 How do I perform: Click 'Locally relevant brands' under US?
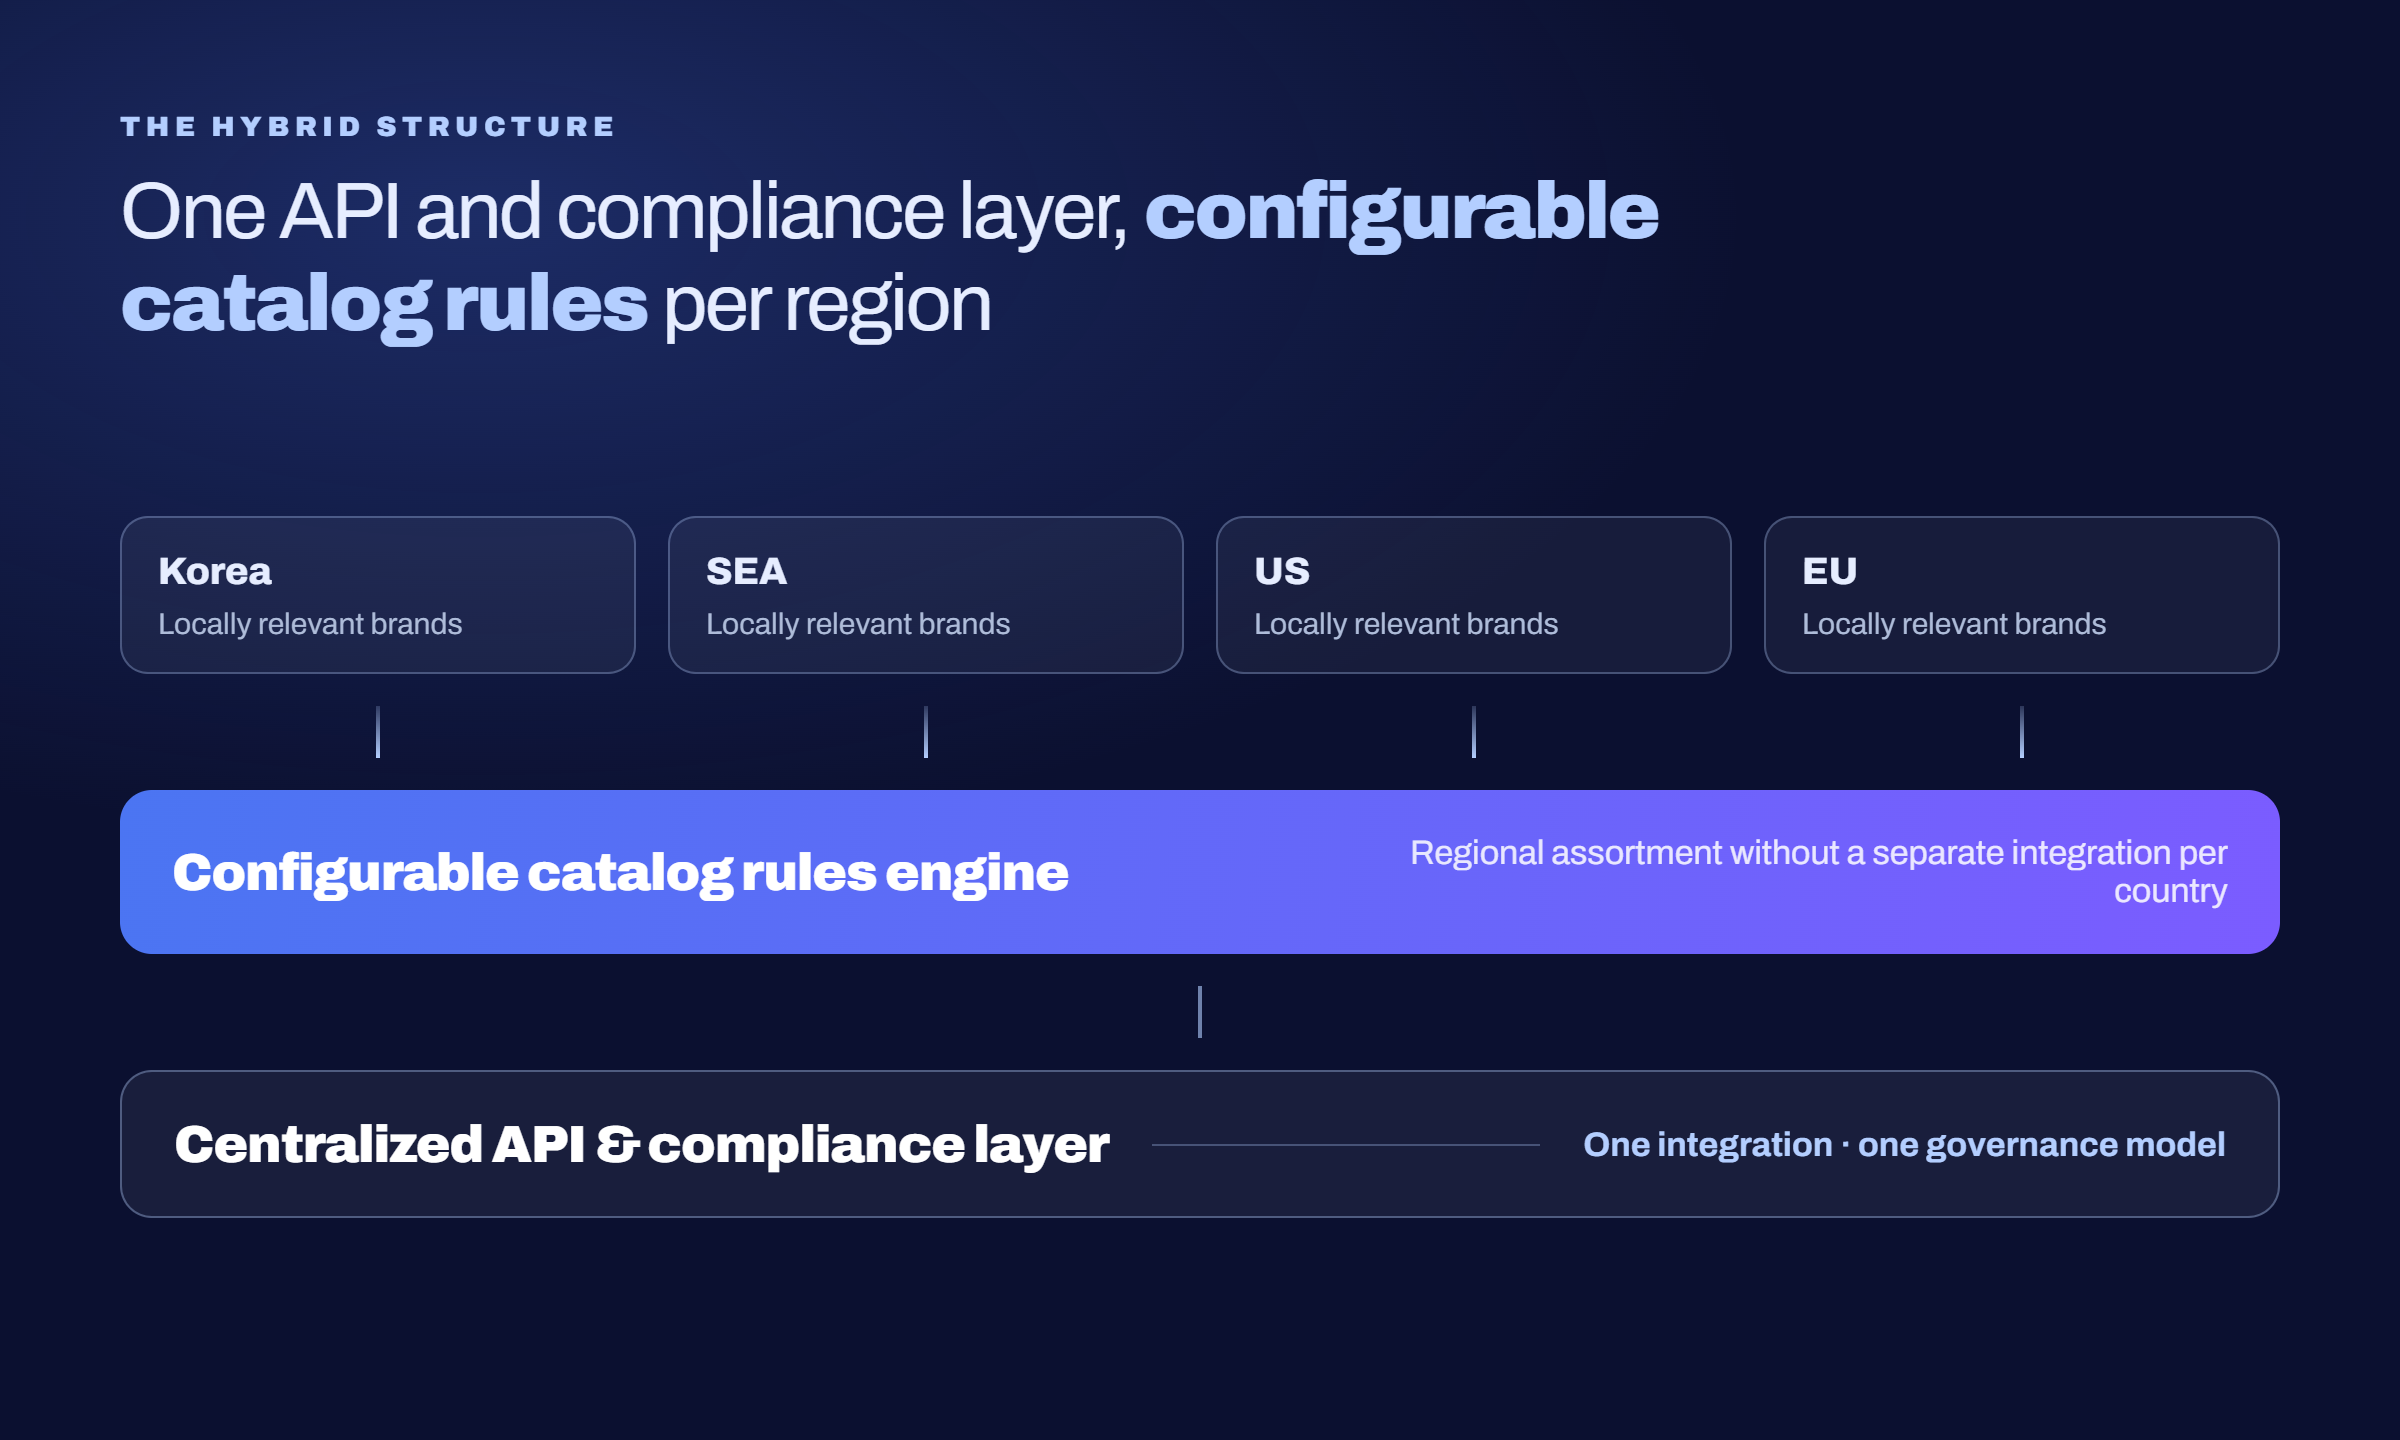pyautogui.click(x=1406, y=624)
